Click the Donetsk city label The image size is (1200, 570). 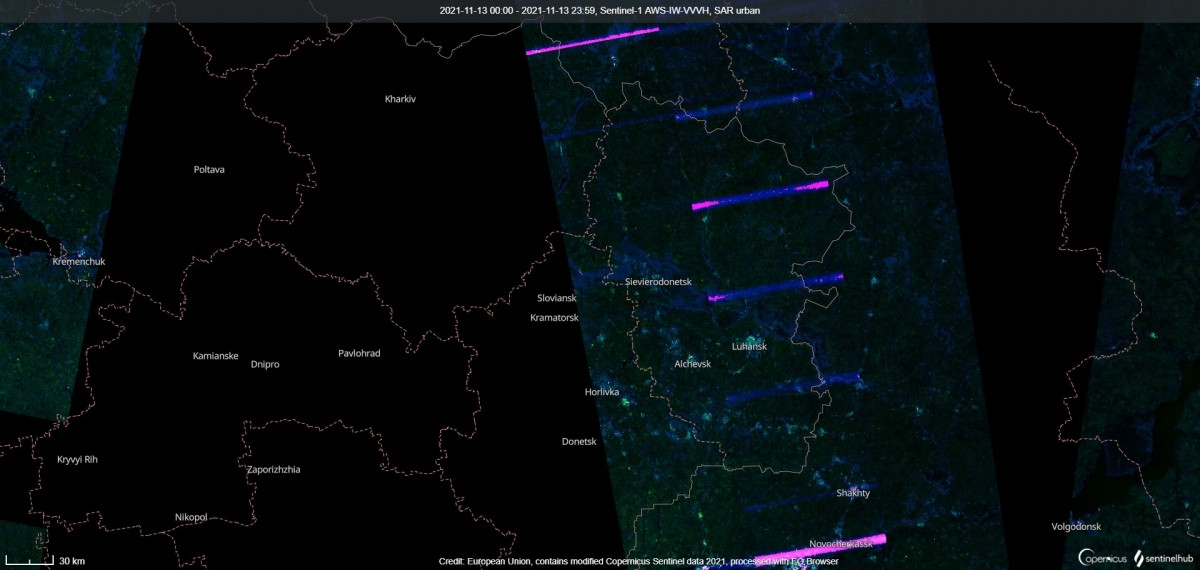coord(579,441)
